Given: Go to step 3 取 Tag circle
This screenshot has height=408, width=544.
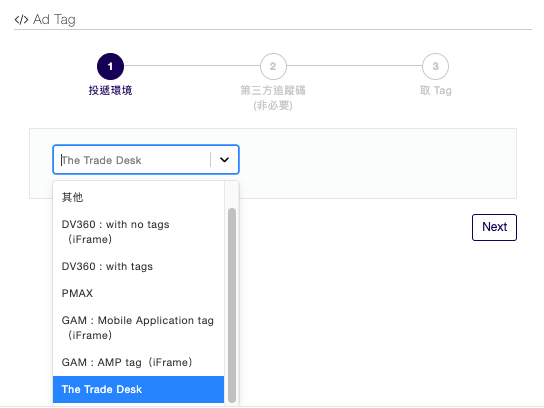Looking at the screenshot, I should (435, 66).
